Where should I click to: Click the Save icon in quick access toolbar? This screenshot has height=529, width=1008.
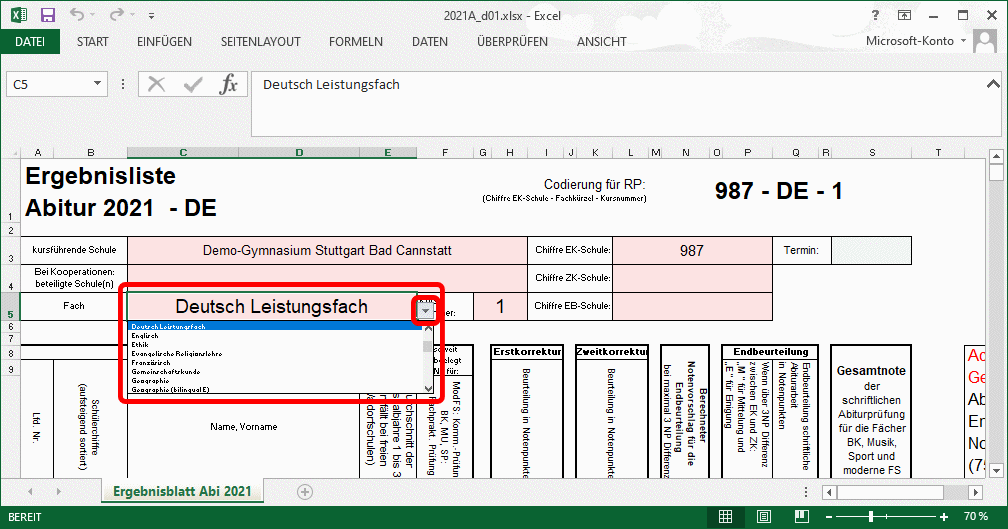click(x=47, y=16)
